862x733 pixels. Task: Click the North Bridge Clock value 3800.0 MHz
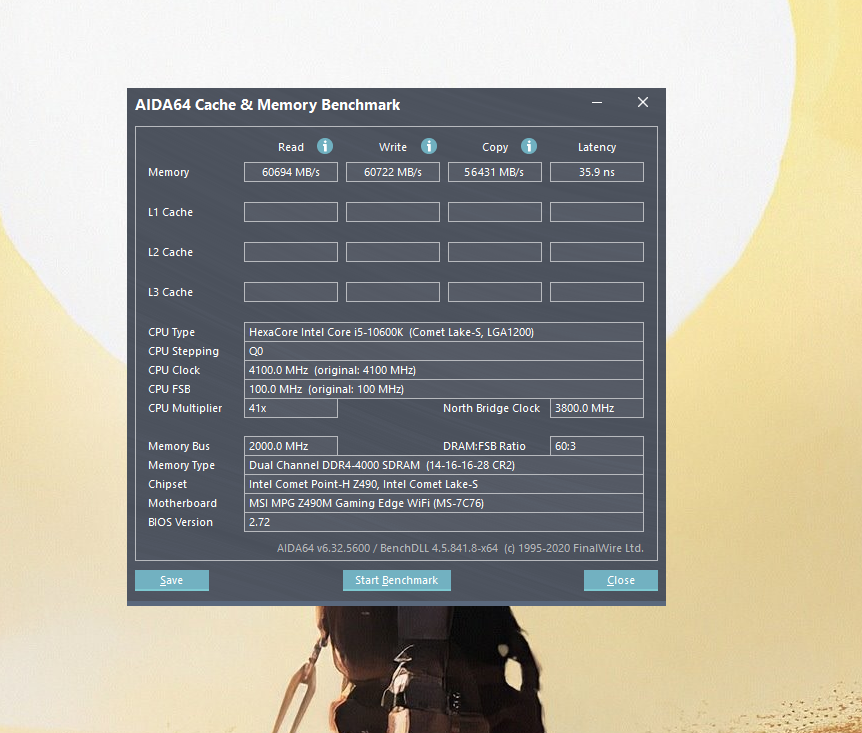(596, 408)
